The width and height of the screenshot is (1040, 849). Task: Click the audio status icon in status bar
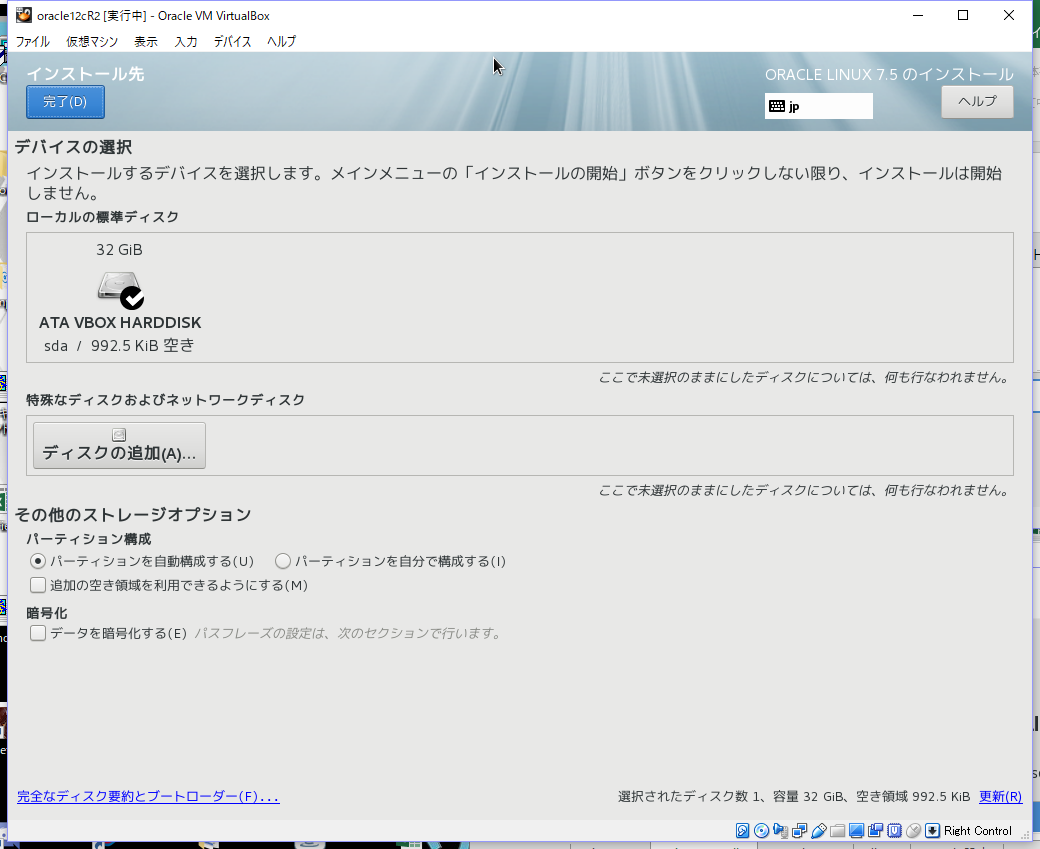780,831
